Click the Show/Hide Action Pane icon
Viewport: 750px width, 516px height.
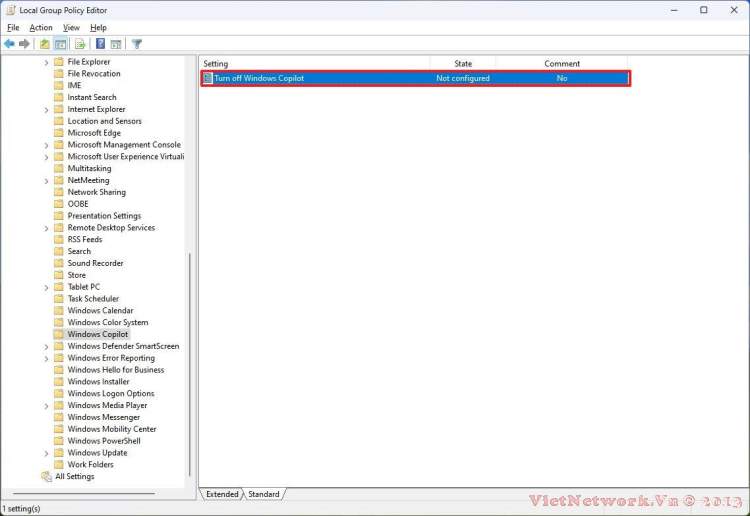116,44
